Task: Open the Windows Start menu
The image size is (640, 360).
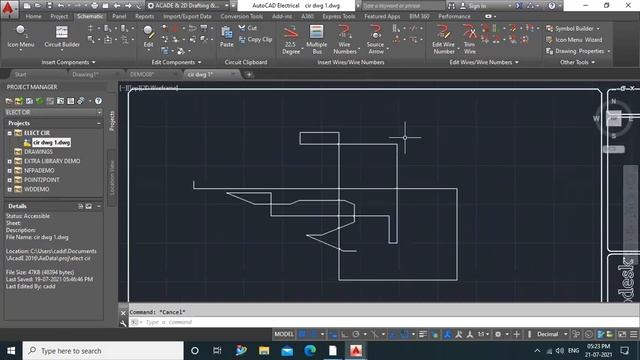Action: pos(11,351)
